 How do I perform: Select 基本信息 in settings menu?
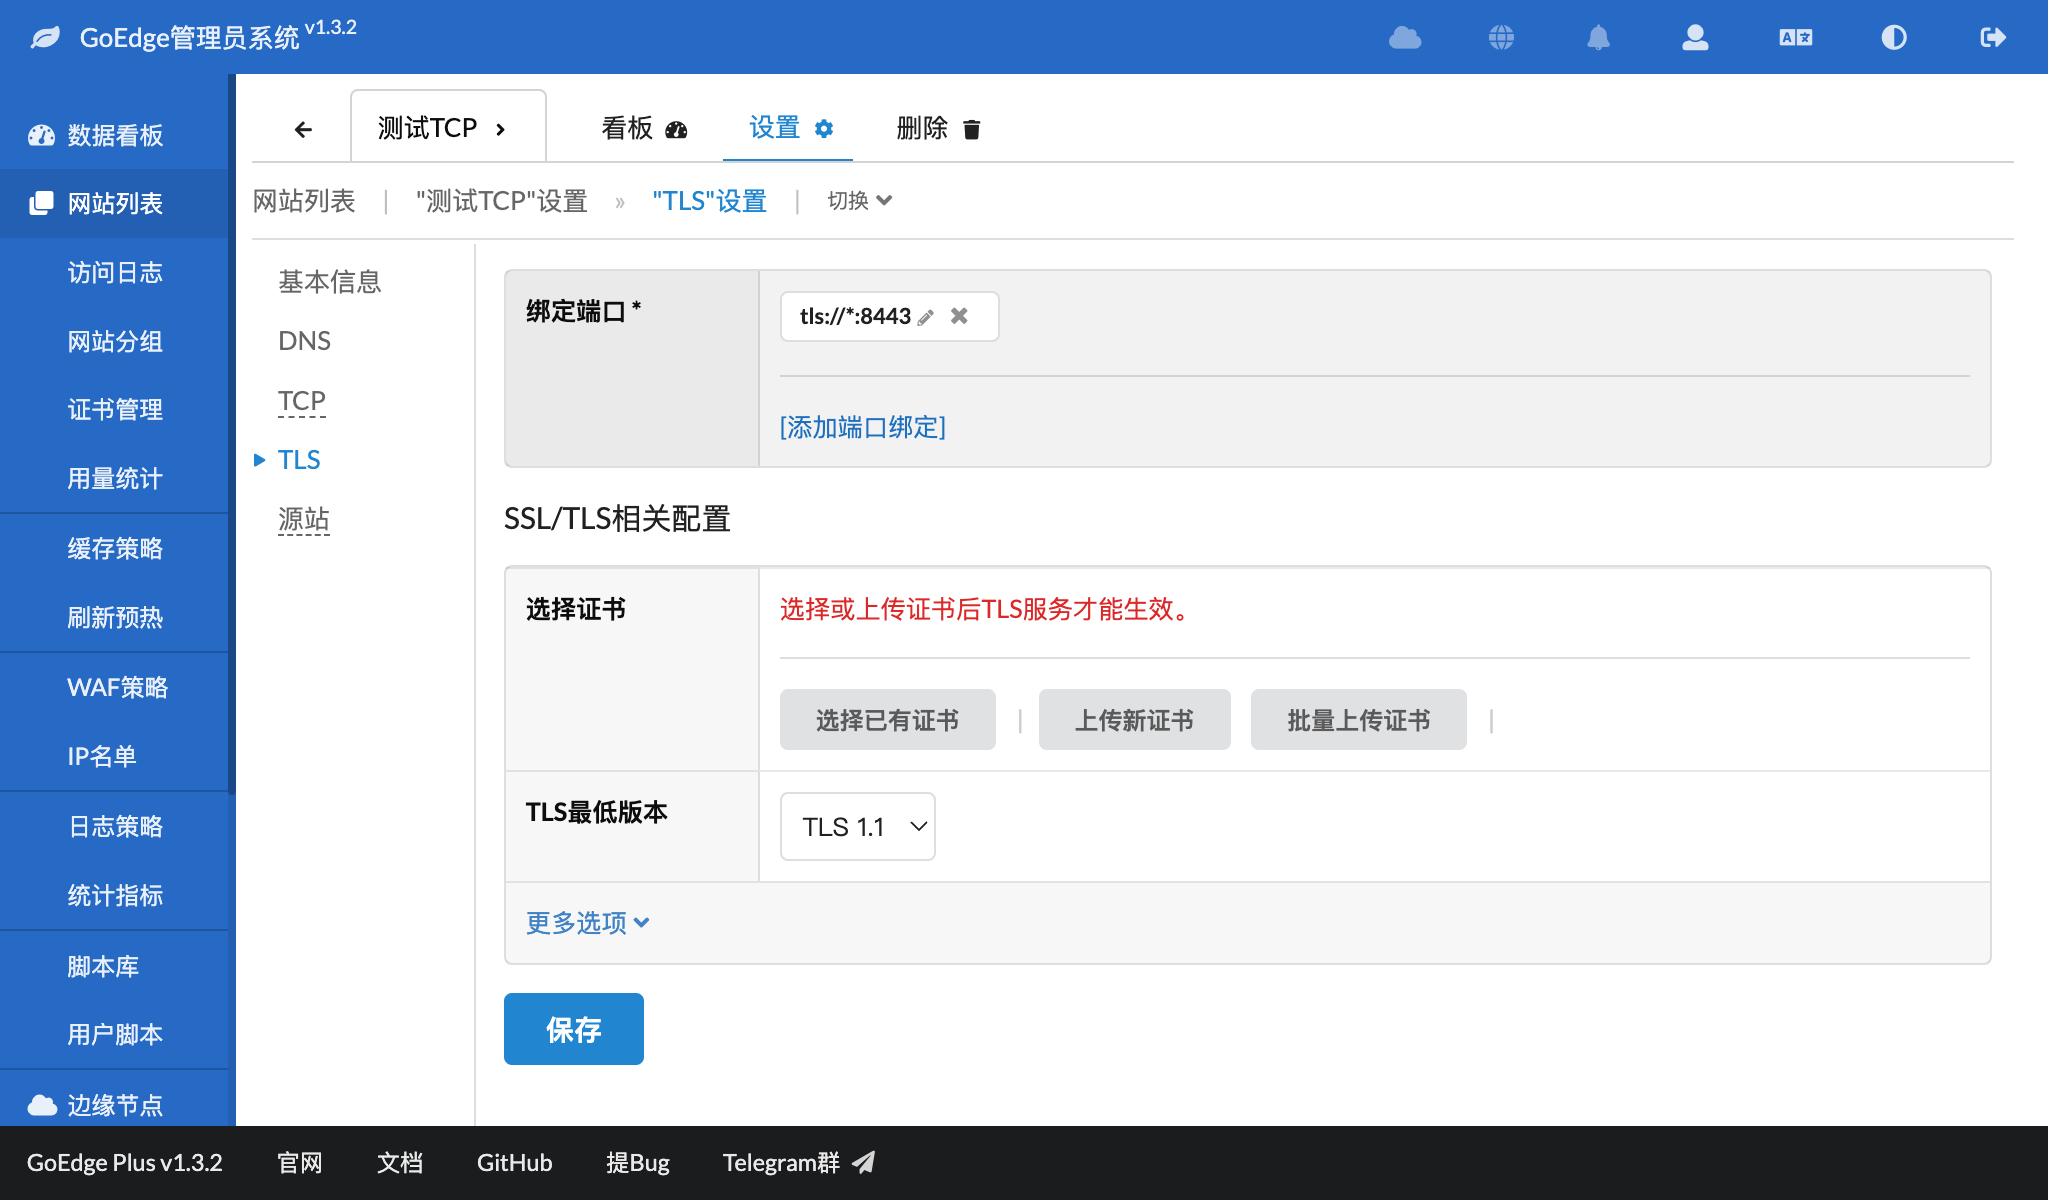(x=330, y=282)
